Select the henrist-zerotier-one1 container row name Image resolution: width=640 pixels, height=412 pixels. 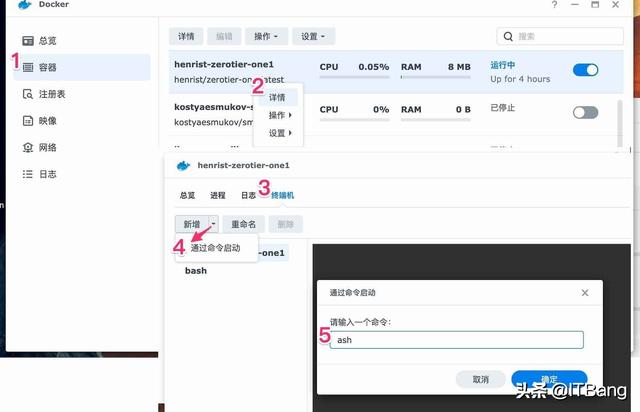pyautogui.click(x=224, y=65)
